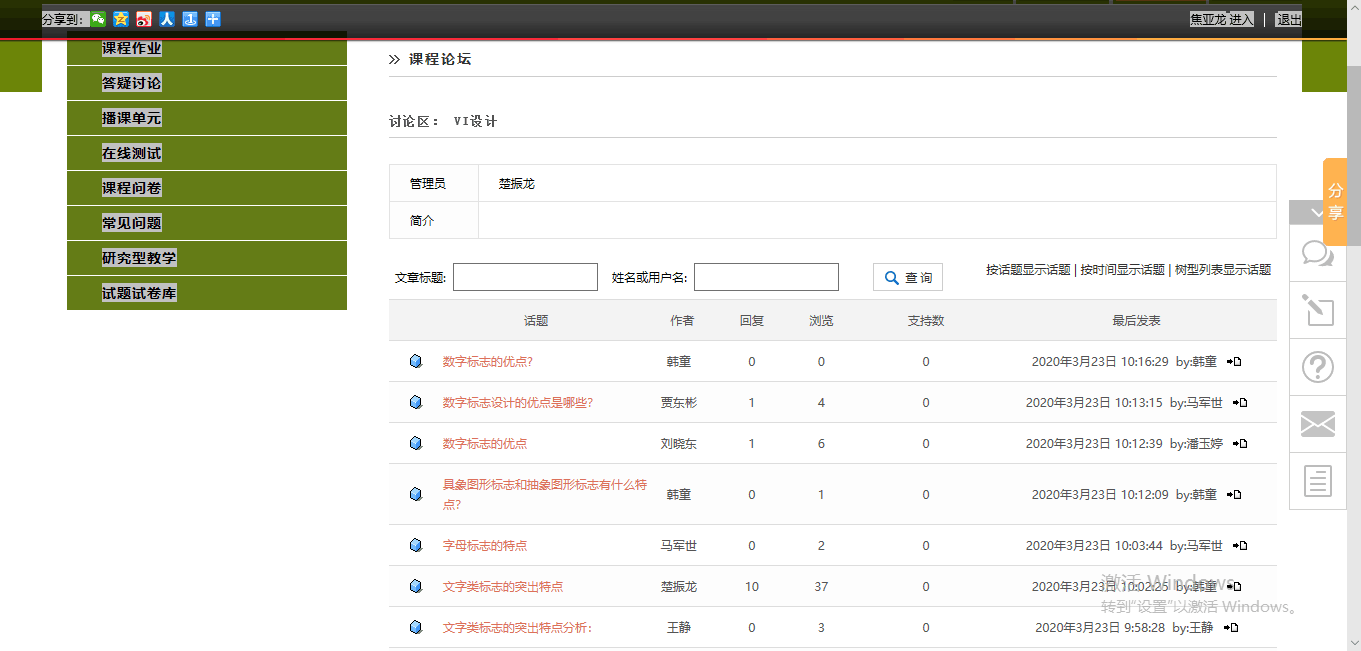
Task: Share page to WeChat
Action: tap(98, 19)
